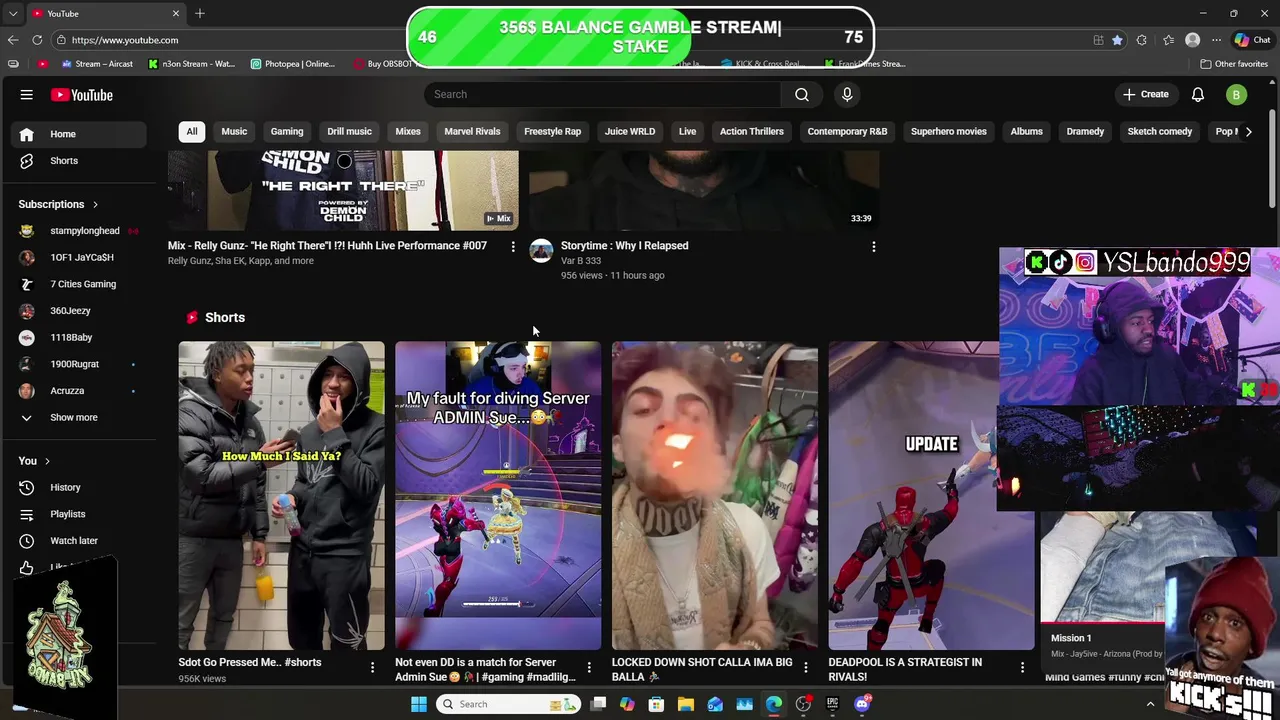
Task: Select the All filter chip
Action: click(x=192, y=131)
